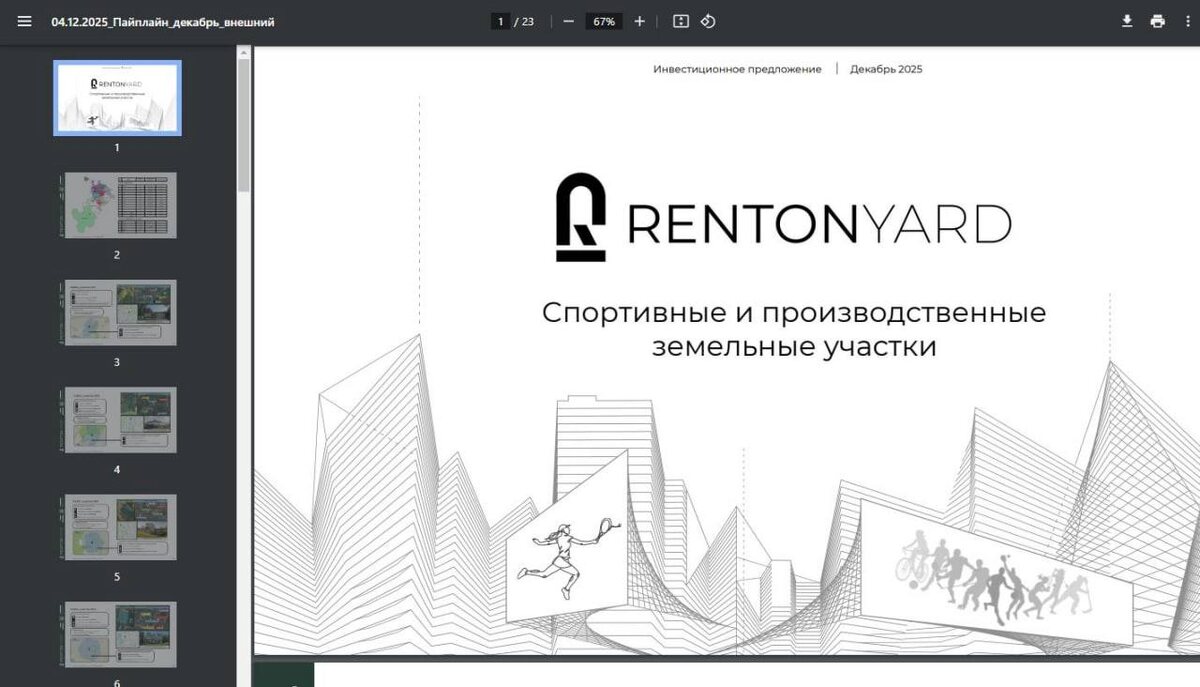Viewport: 1200px width, 687px height.
Task: Click the document title in toolbar
Action: click(x=163, y=22)
